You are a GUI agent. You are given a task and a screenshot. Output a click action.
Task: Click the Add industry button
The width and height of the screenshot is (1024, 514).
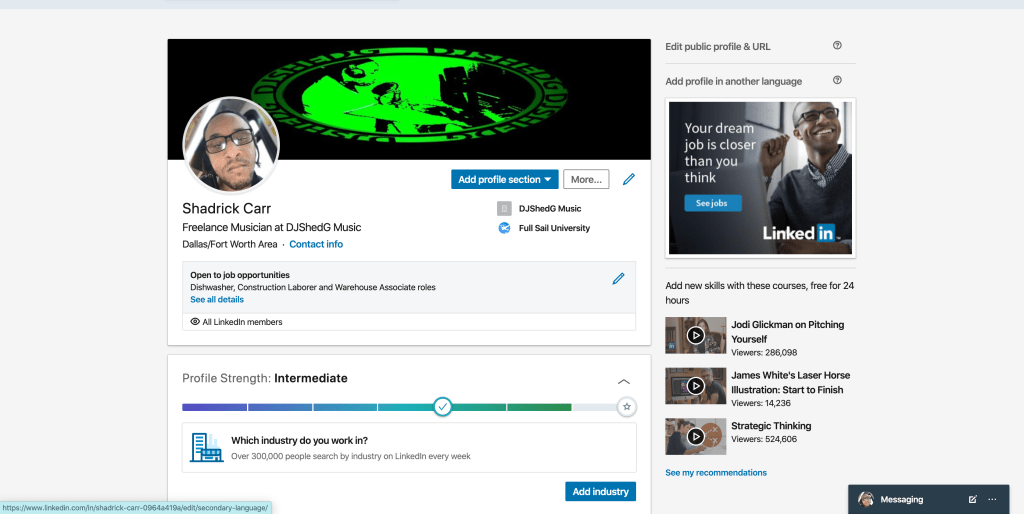tap(600, 491)
